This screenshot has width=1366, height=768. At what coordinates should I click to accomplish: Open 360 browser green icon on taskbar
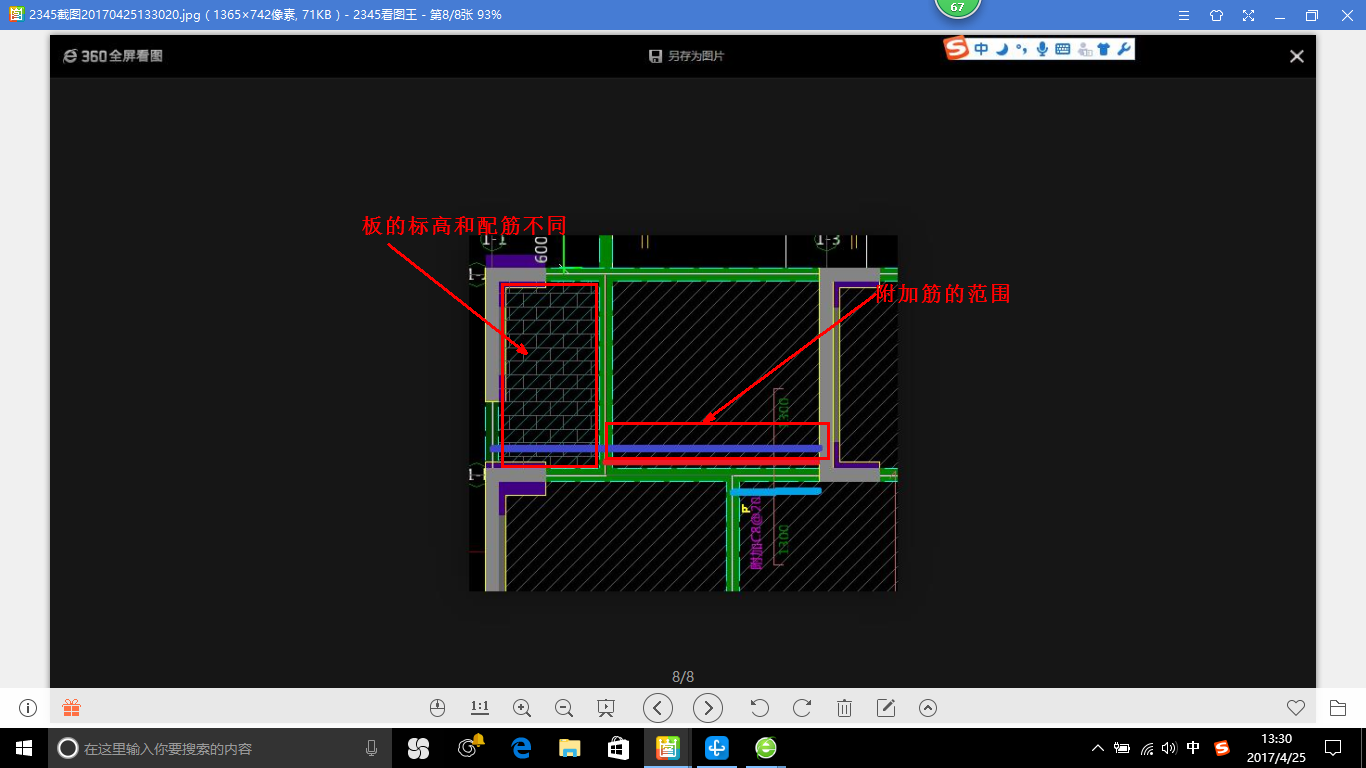(x=767, y=747)
